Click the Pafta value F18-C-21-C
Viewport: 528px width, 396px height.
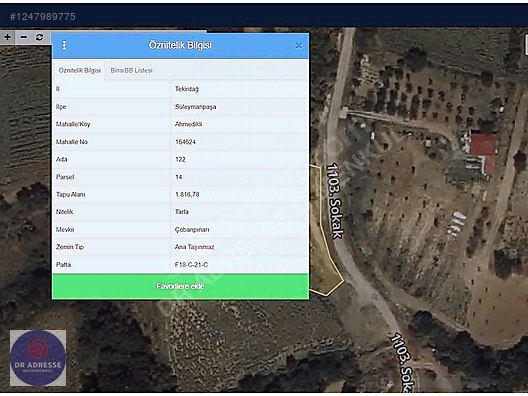point(191,265)
